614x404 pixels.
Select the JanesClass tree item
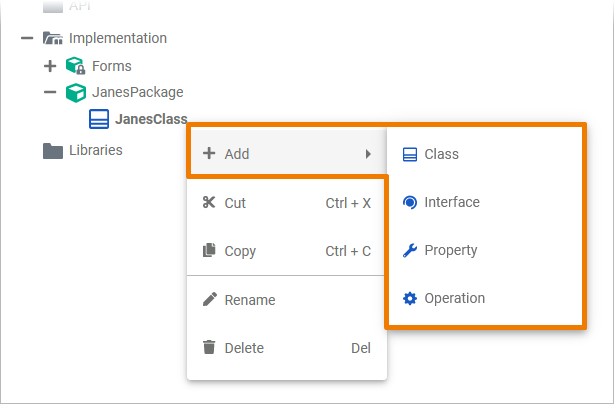click(150, 120)
